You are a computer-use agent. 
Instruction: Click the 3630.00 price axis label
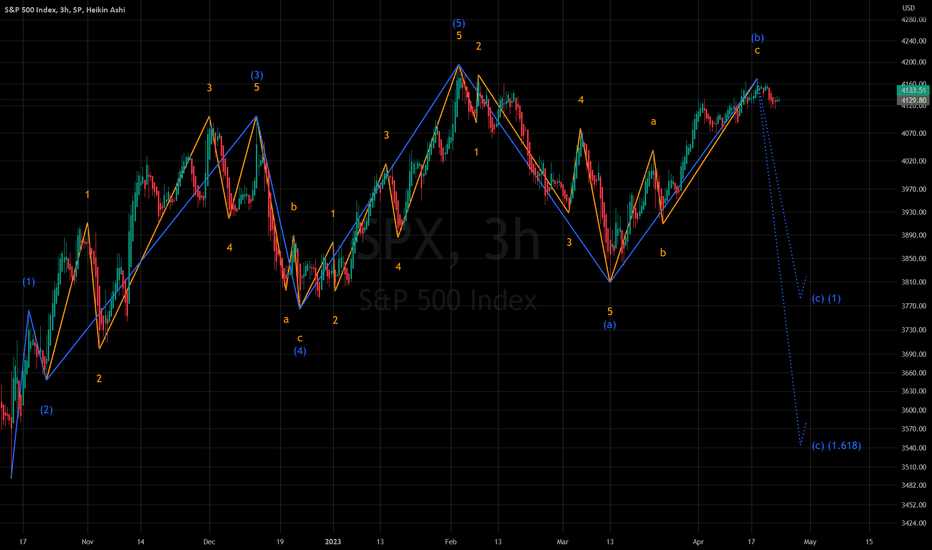[x=914, y=391]
